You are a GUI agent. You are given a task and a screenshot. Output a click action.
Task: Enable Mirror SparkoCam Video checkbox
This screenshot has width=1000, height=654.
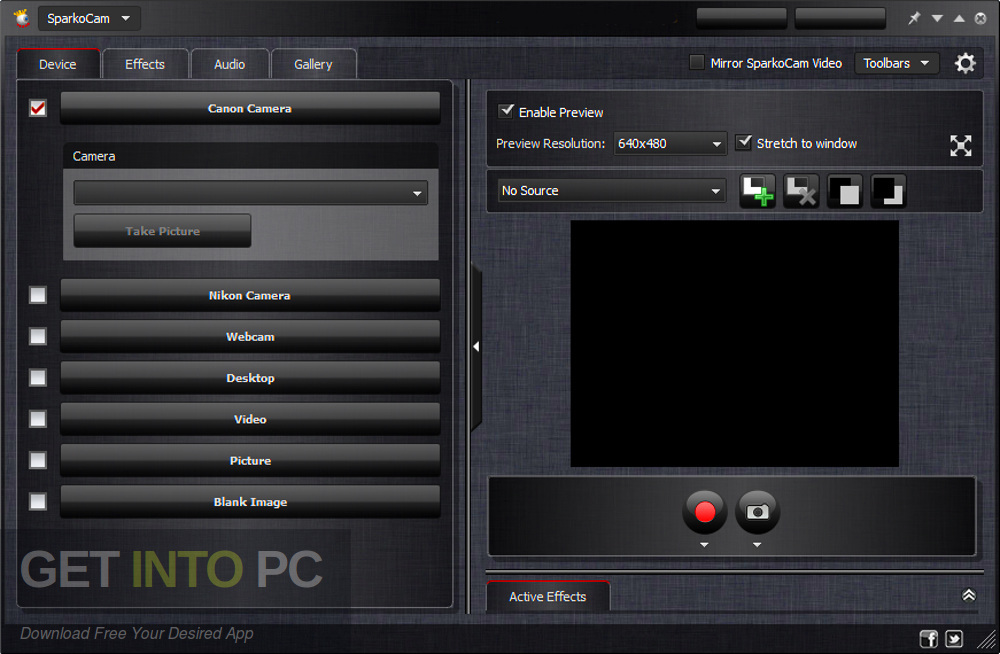pos(697,63)
